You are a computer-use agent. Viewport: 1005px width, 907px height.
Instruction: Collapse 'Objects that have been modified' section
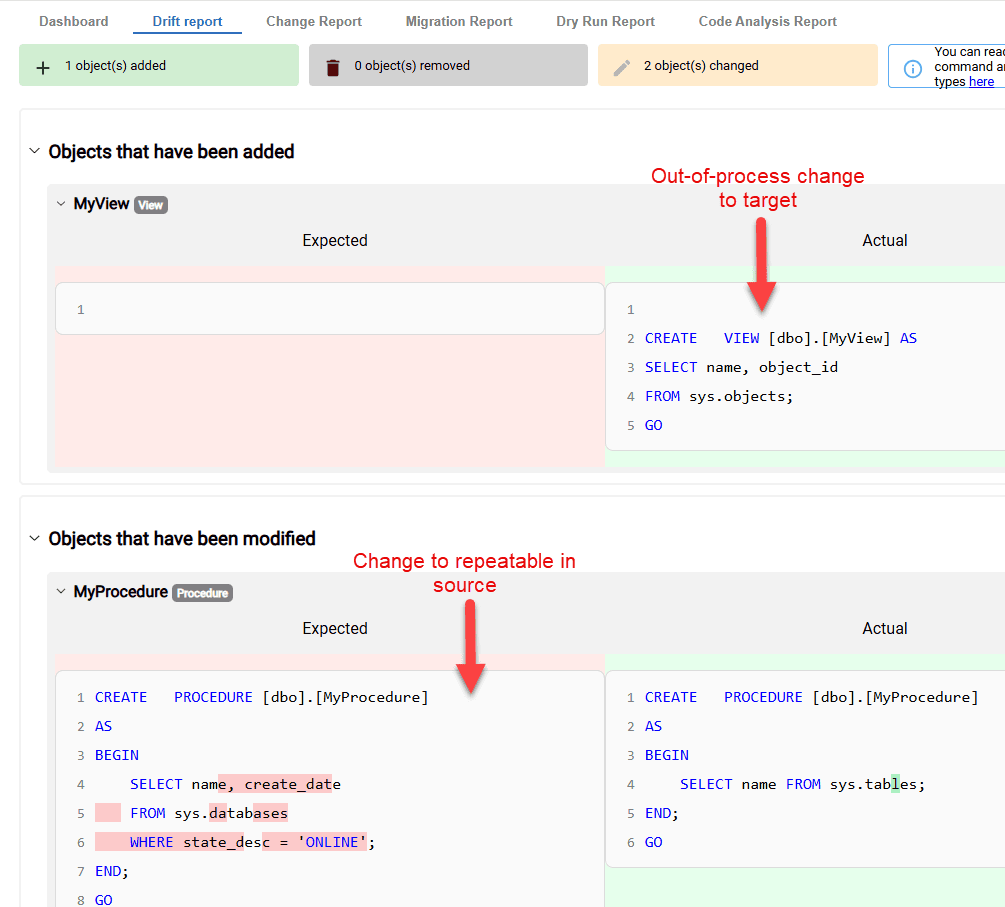(35, 538)
